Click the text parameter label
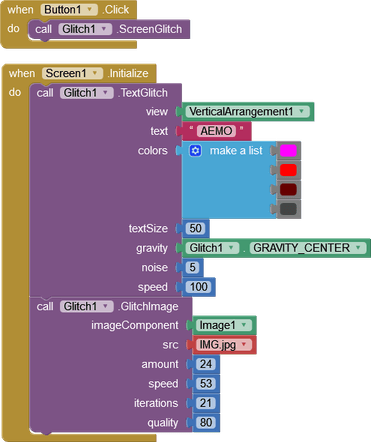Image resolution: width=371 pixels, height=442 pixels. coord(159,131)
